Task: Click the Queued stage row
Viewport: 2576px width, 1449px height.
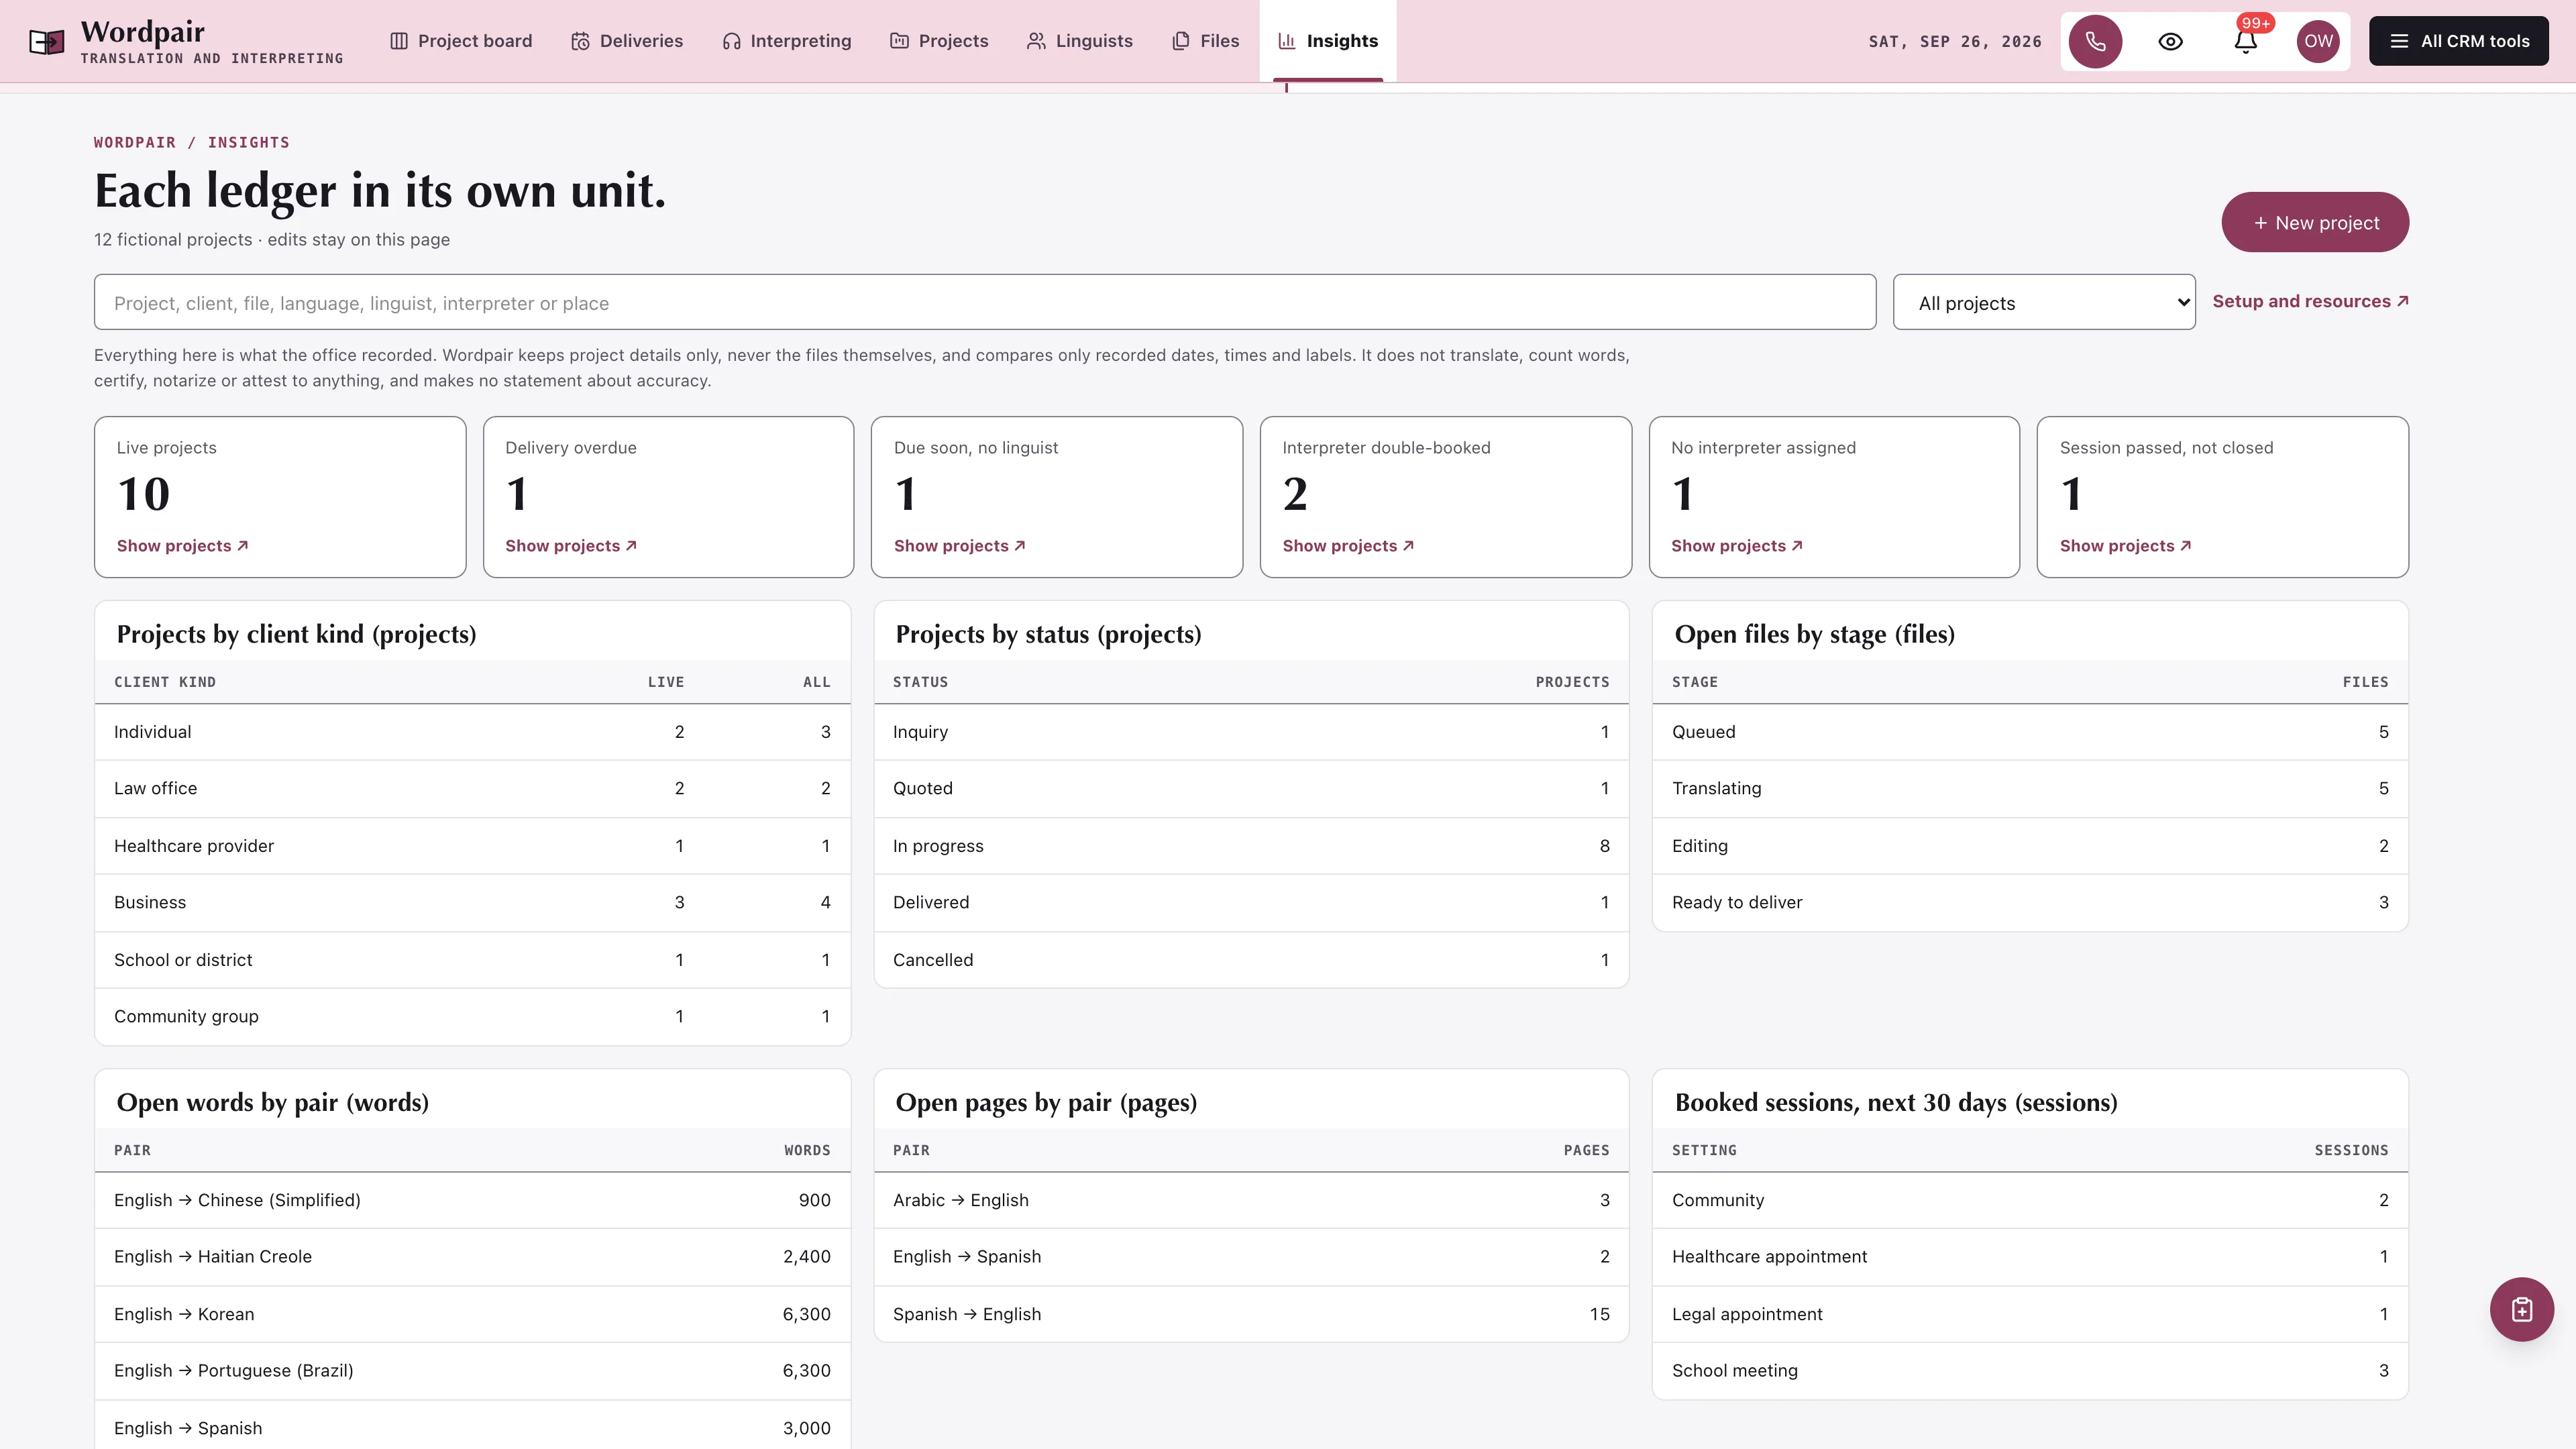Action: 2030,732
